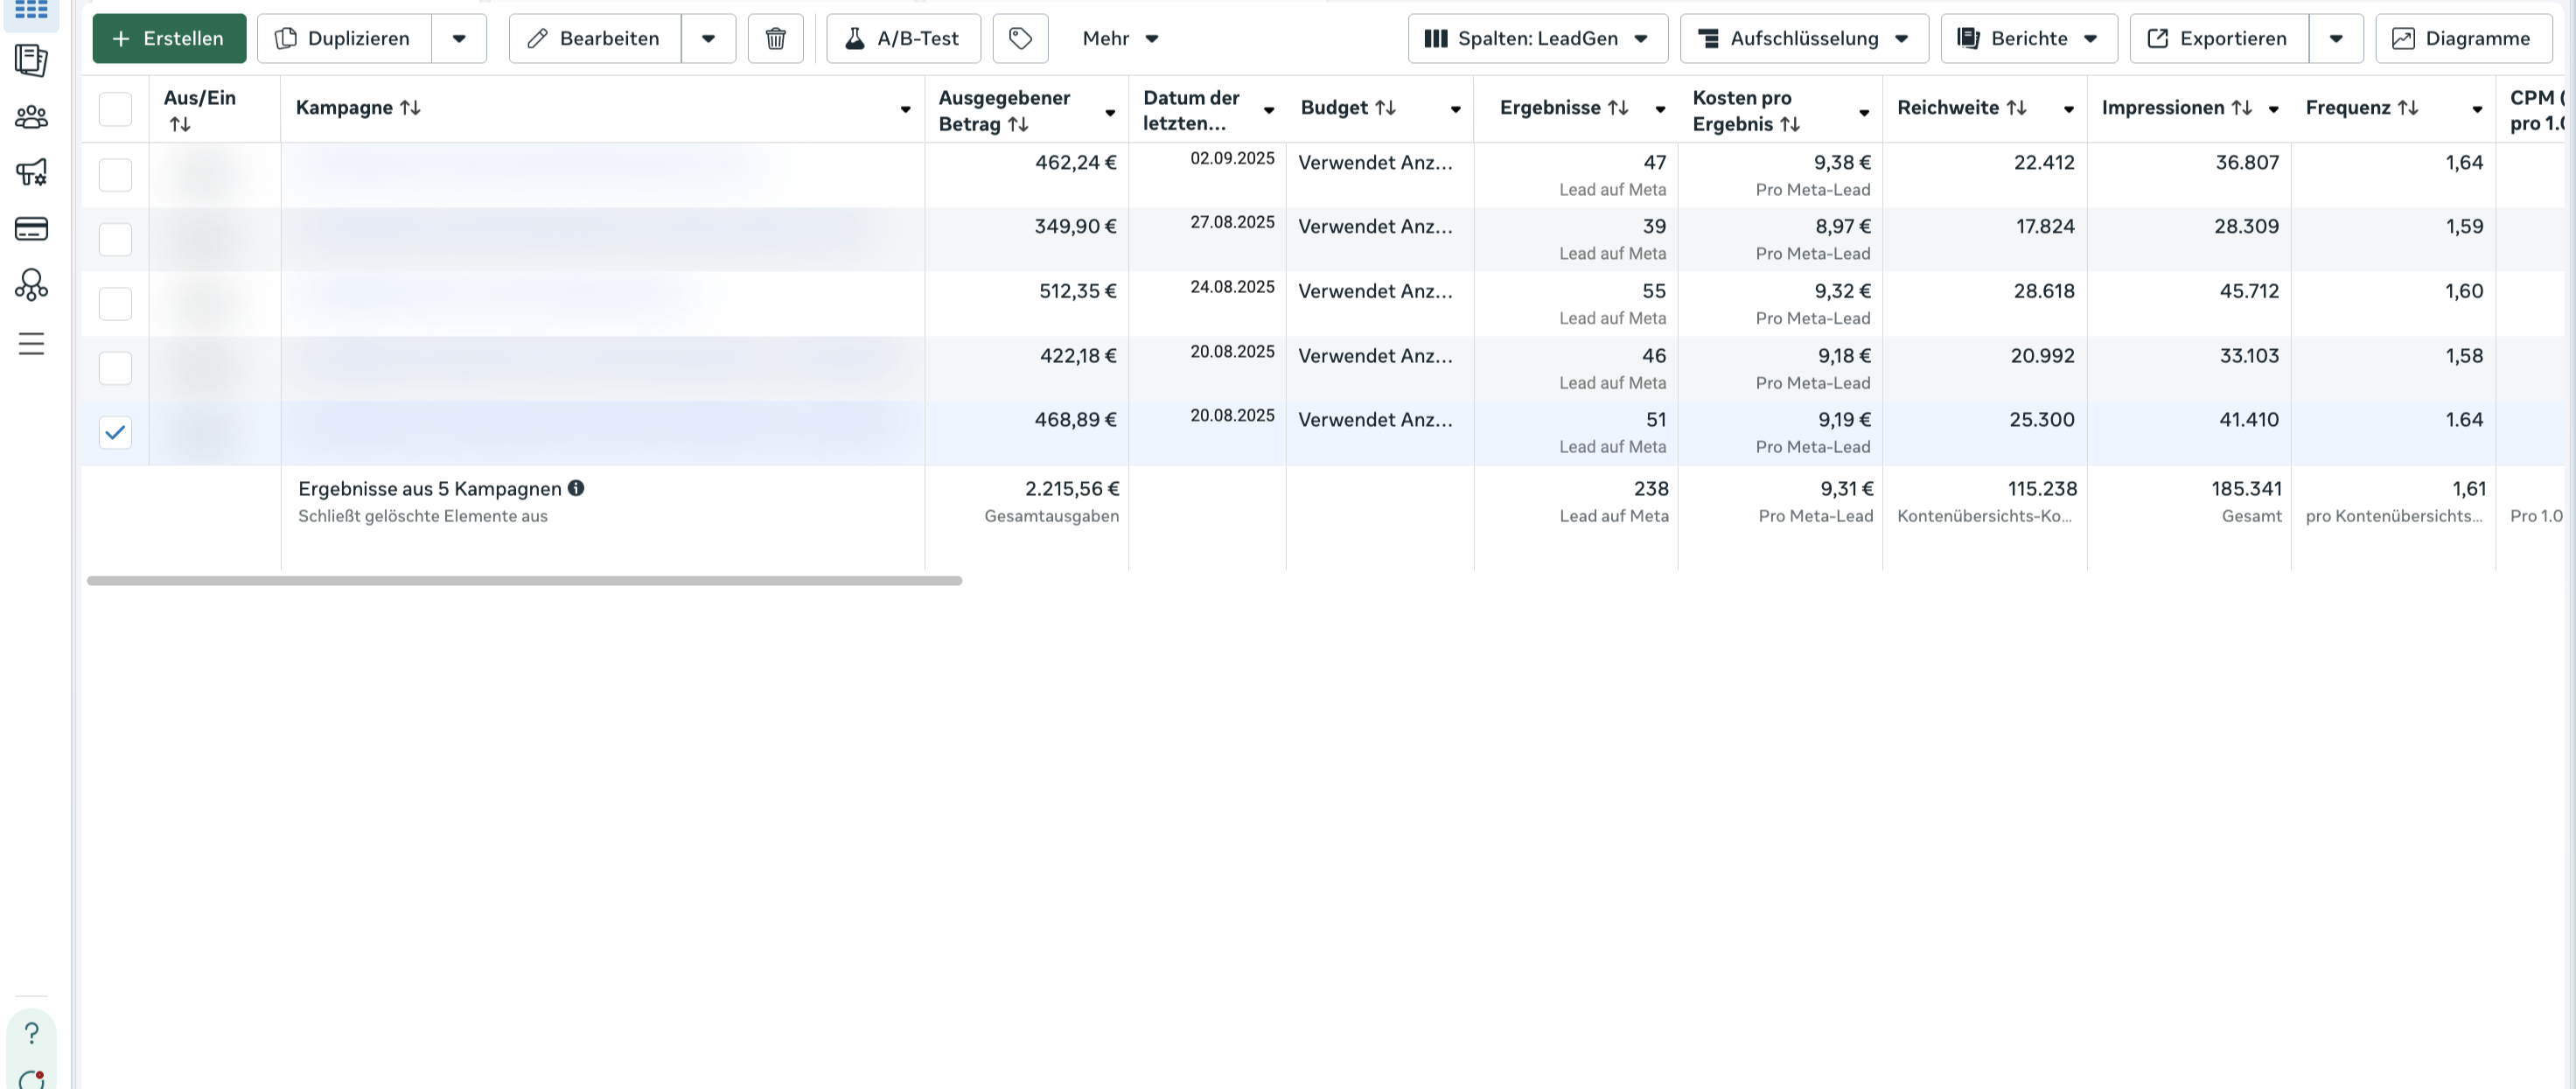Click the Exportieren button
Screen dimensions: 2576x1089
tap(2219, 38)
